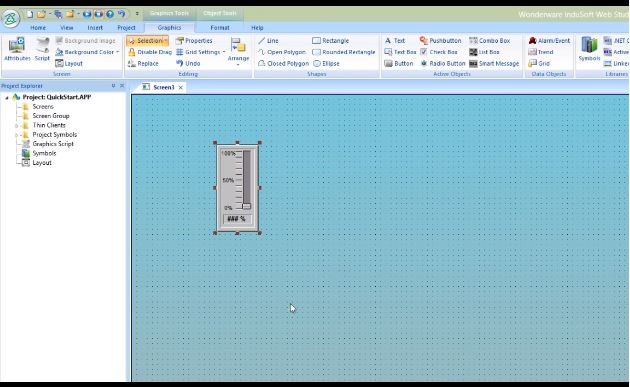Insert a Text object

[395, 41]
